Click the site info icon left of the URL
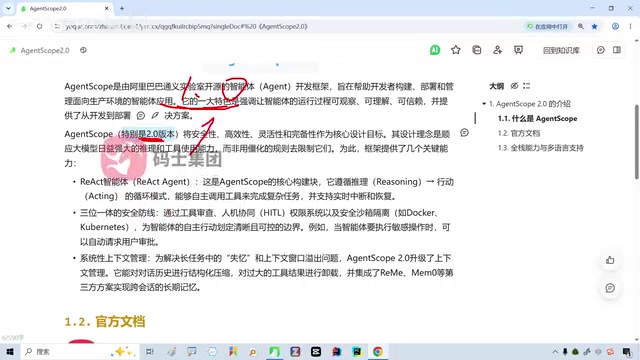The image size is (640, 360). [57, 26]
